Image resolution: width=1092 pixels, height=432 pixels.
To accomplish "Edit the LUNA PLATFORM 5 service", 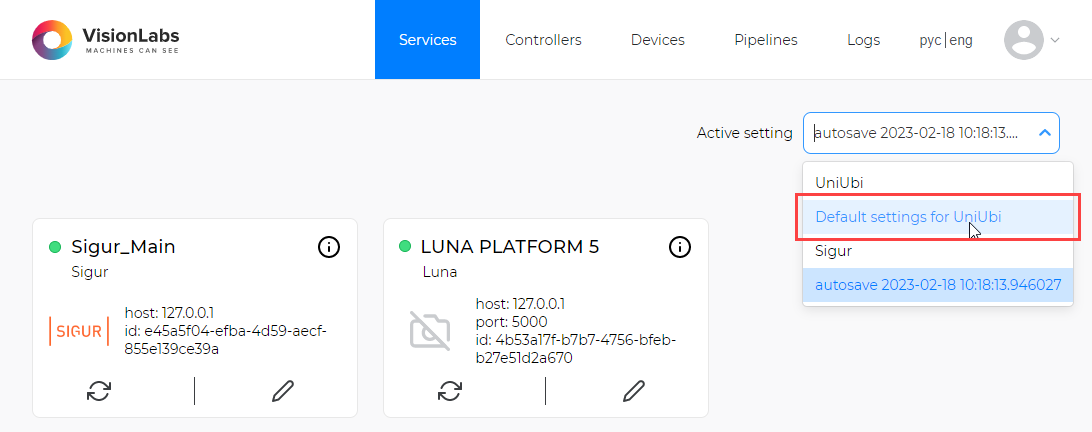I will [x=634, y=391].
